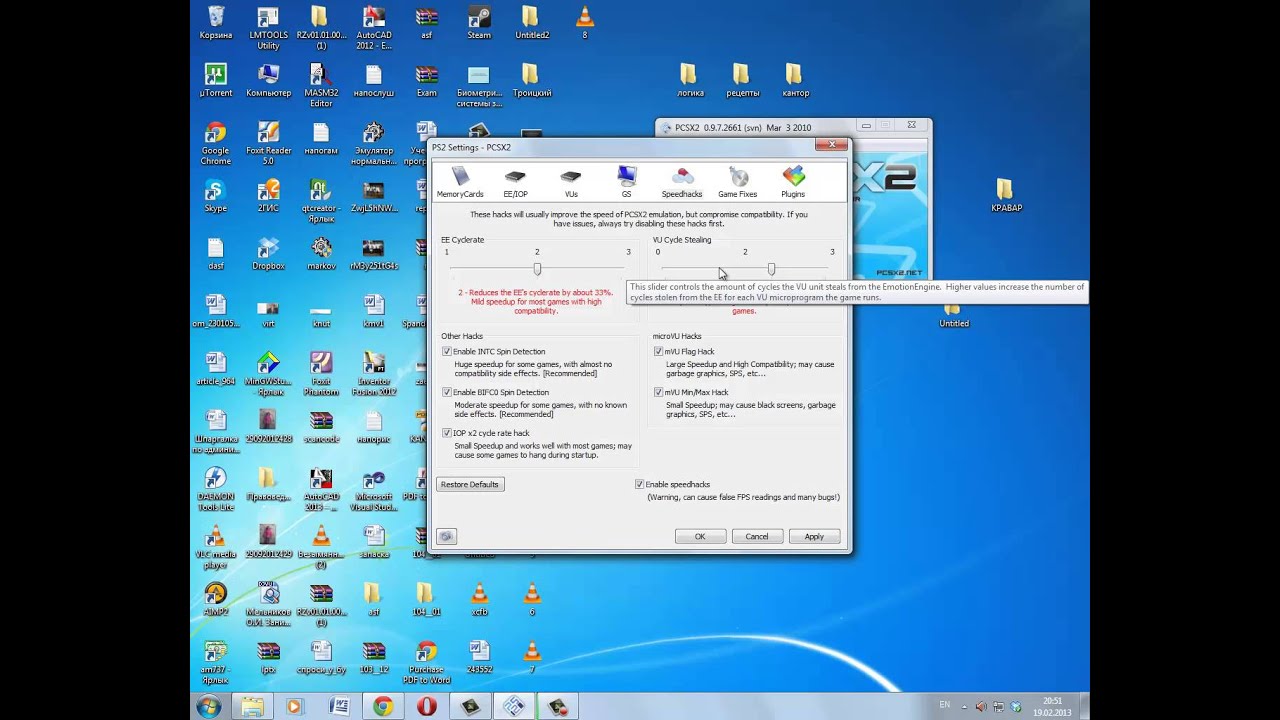Screen dimensions: 1280x720
Task: Select the µTorrent desktop icon
Action: tap(216, 81)
